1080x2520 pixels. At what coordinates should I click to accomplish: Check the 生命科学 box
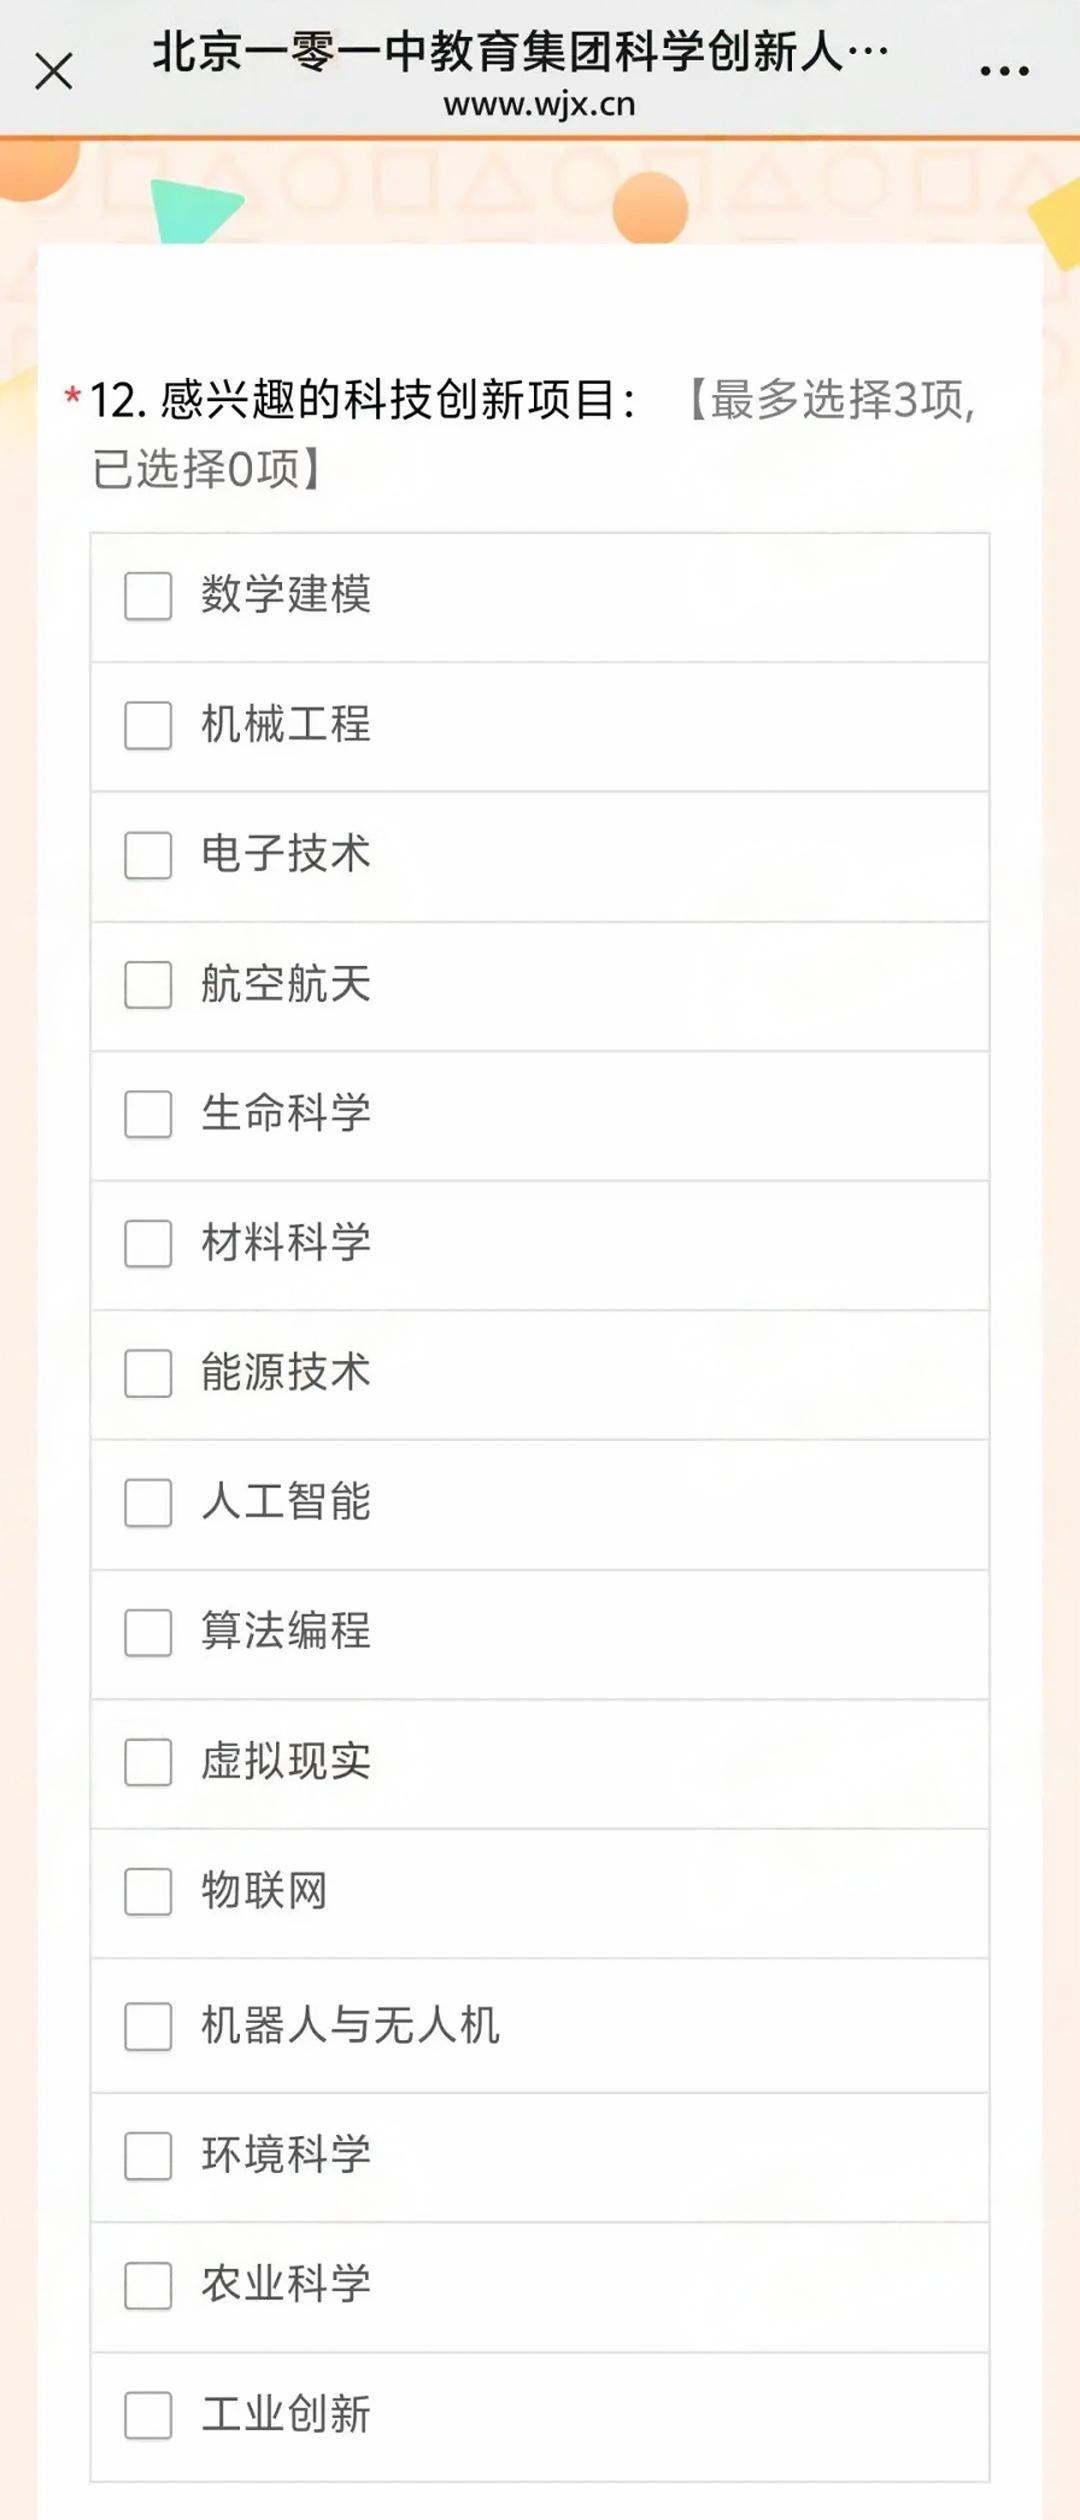148,1114
